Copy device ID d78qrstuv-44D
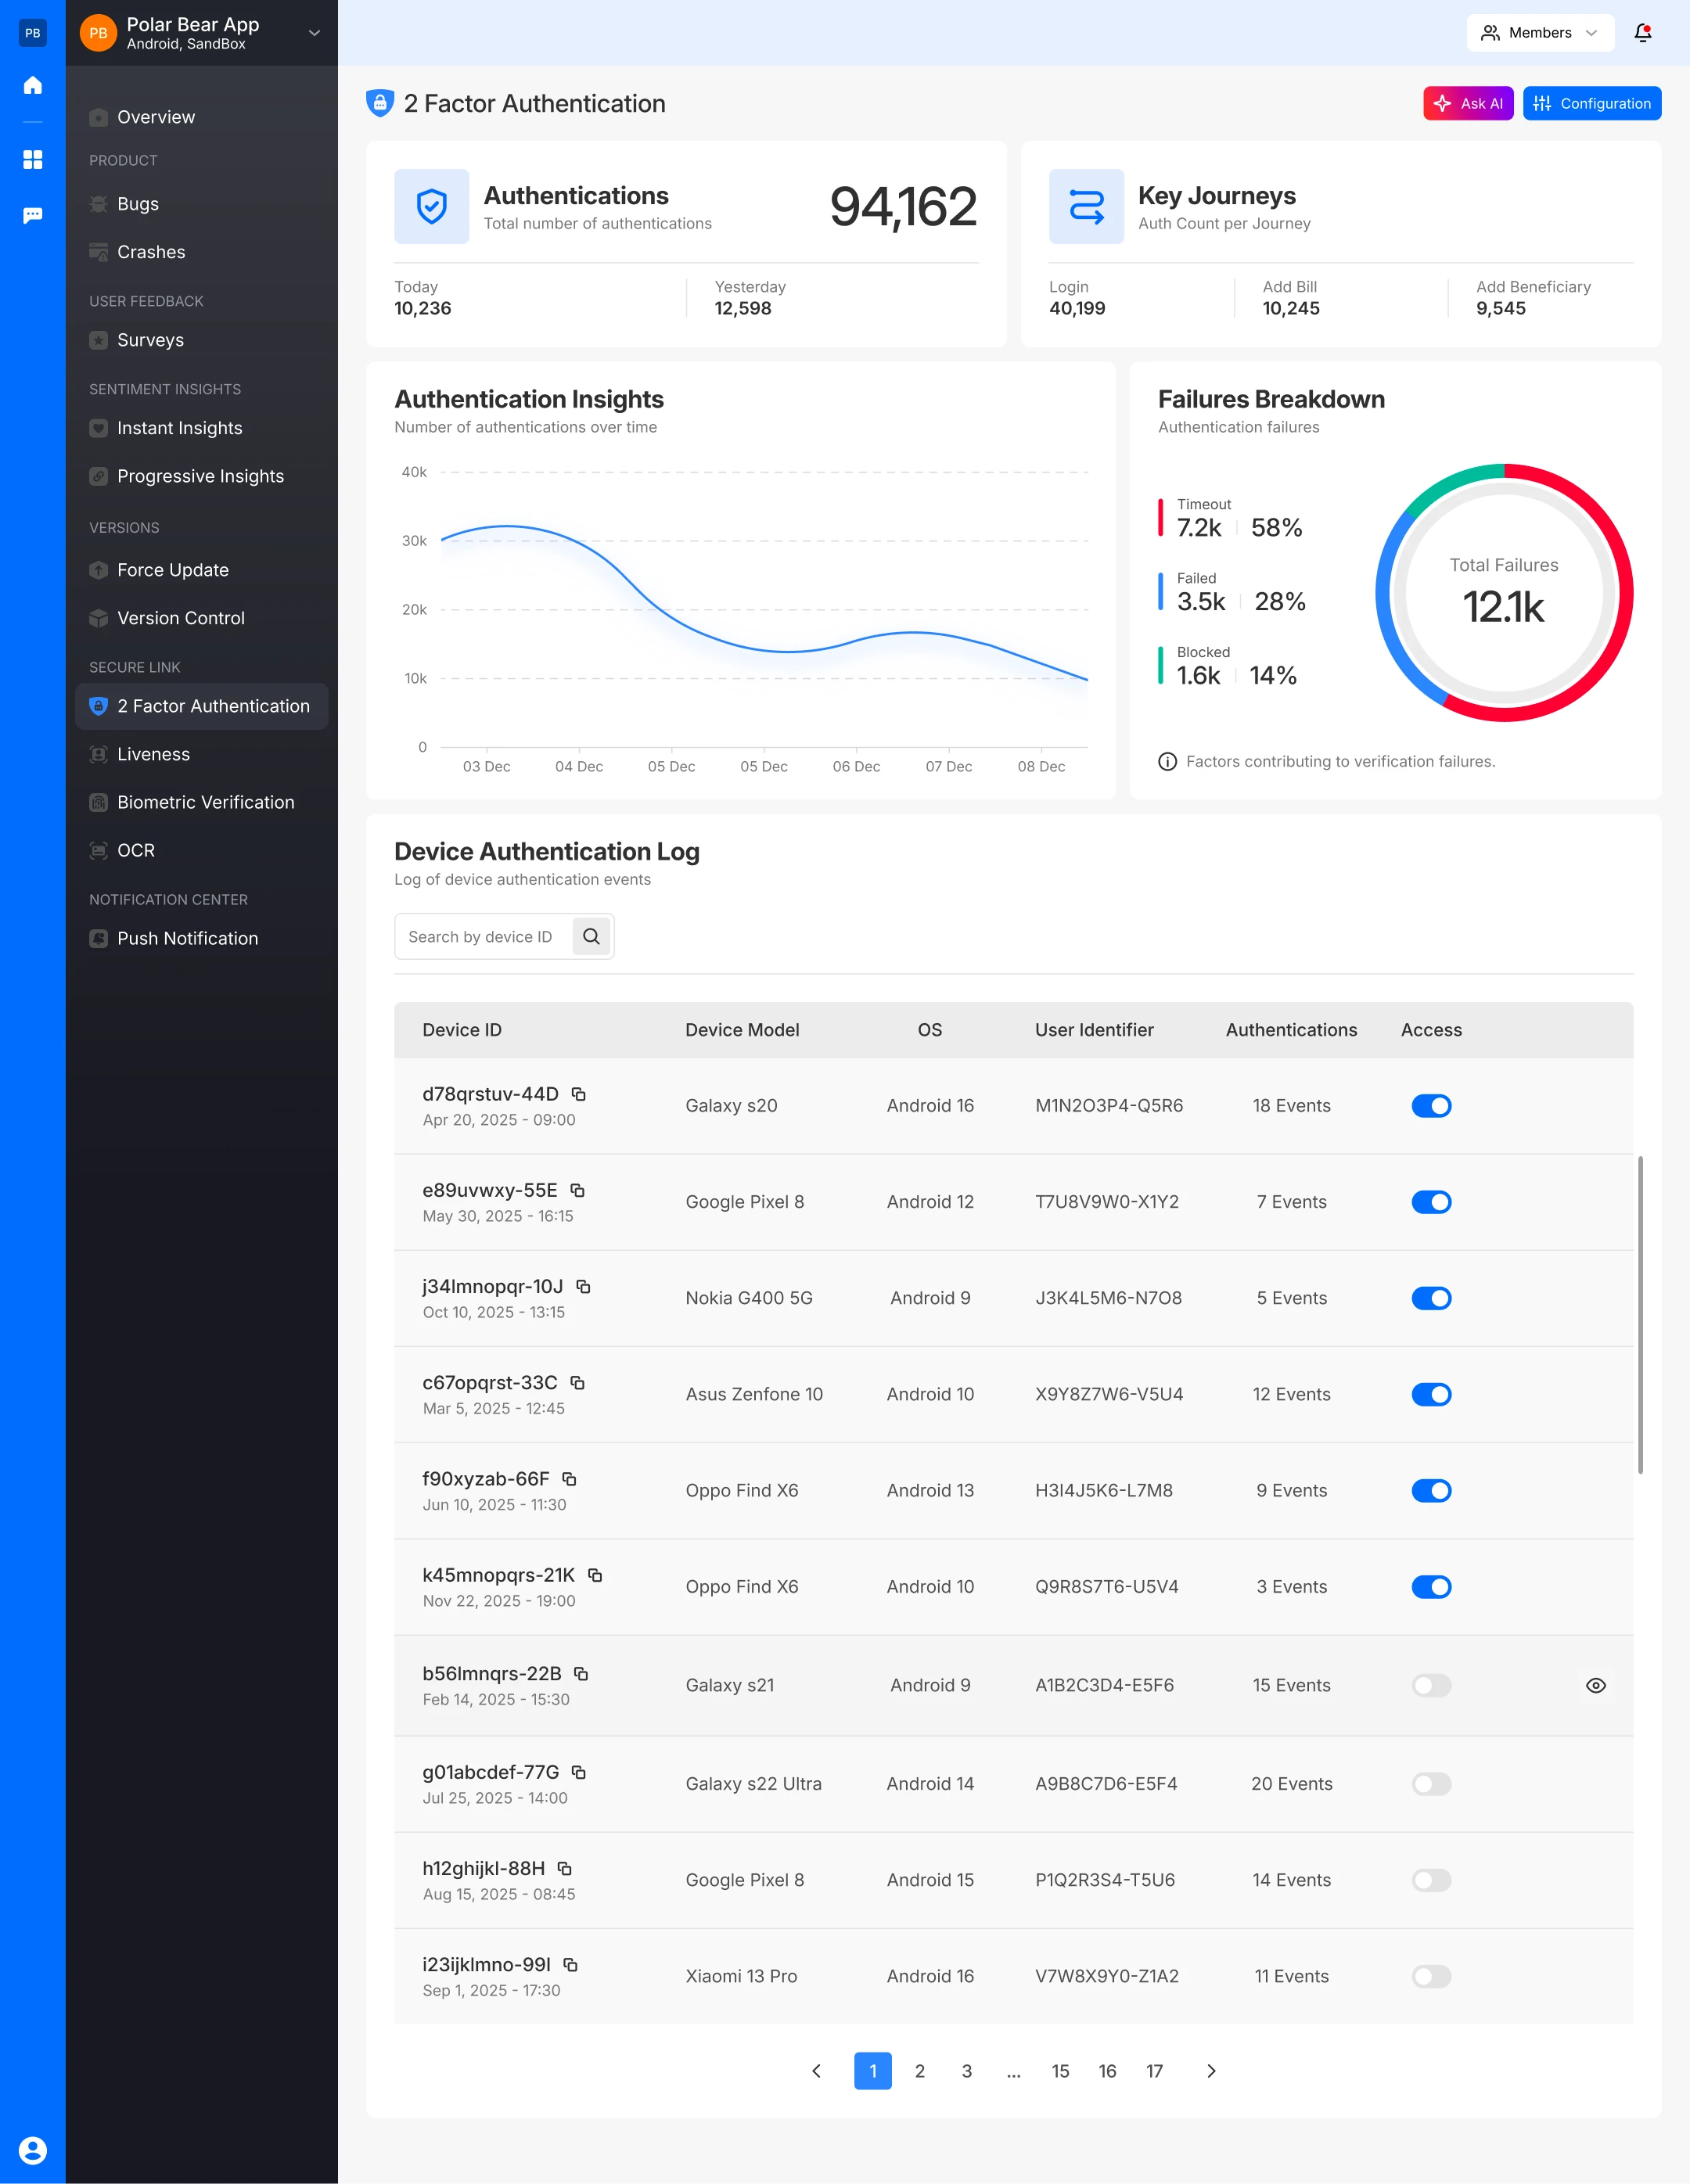This screenshot has height=2184, width=1690. 578,1094
